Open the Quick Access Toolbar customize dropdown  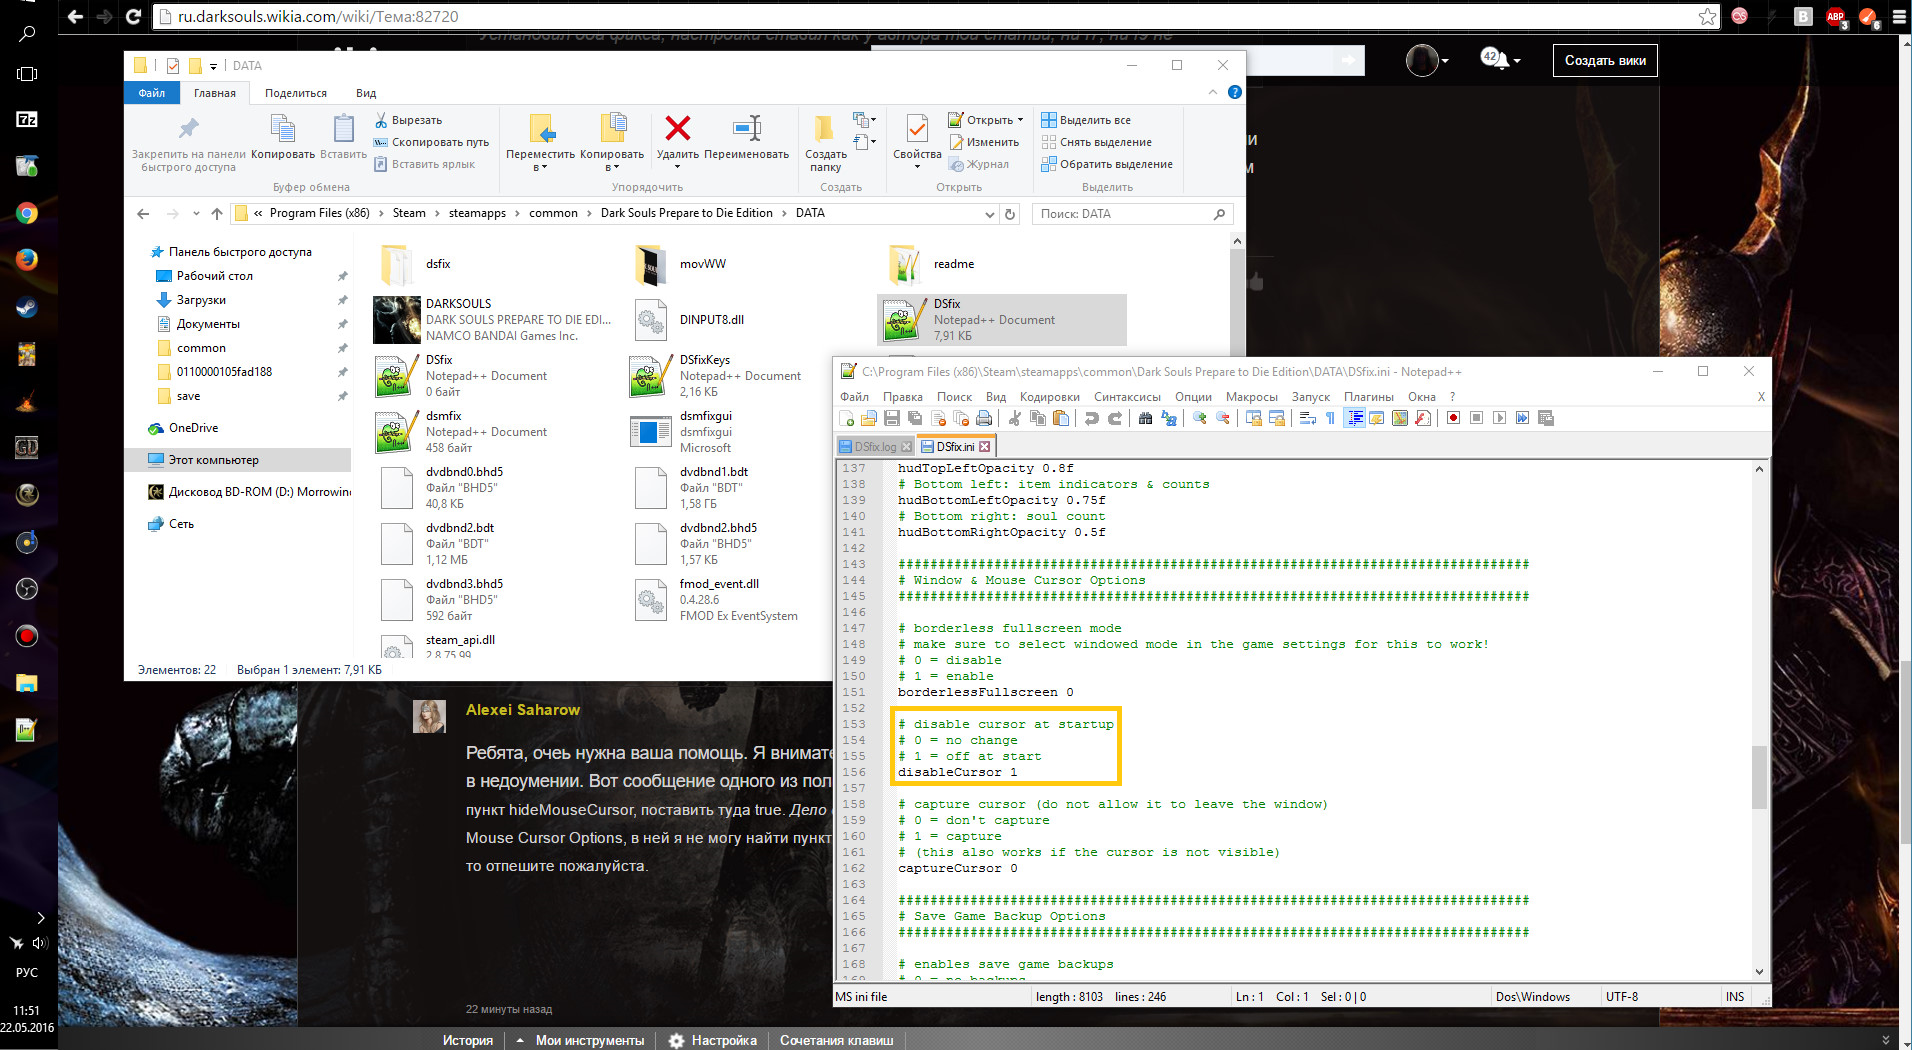click(213, 66)
